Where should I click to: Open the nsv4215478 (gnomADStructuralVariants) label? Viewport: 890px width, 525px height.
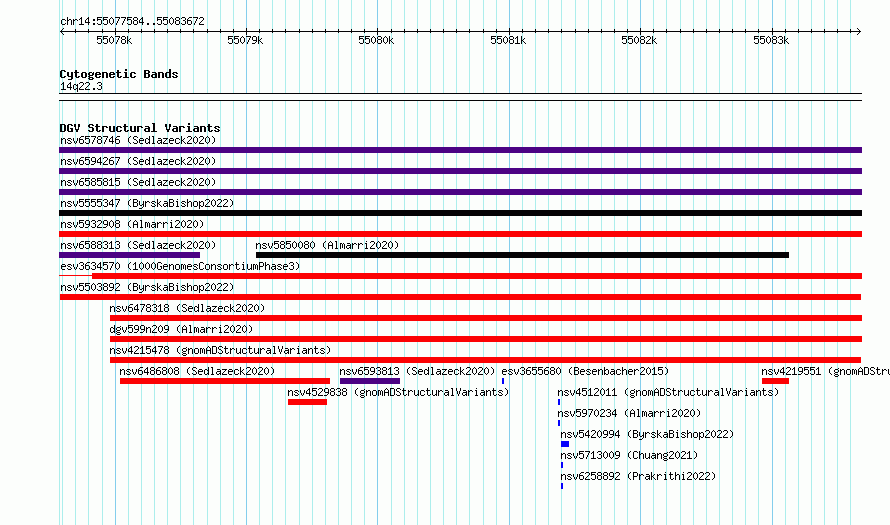[220, 350]
